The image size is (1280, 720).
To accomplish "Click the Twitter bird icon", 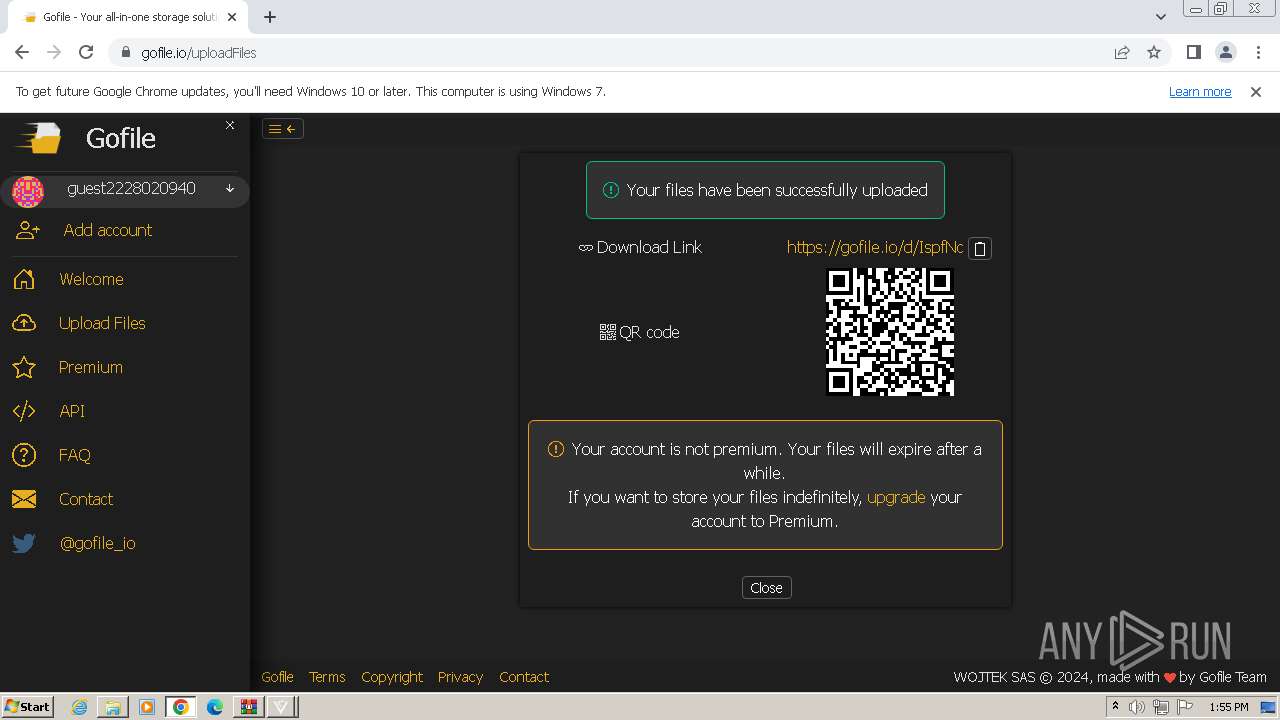I will click(x=24, y=543).
